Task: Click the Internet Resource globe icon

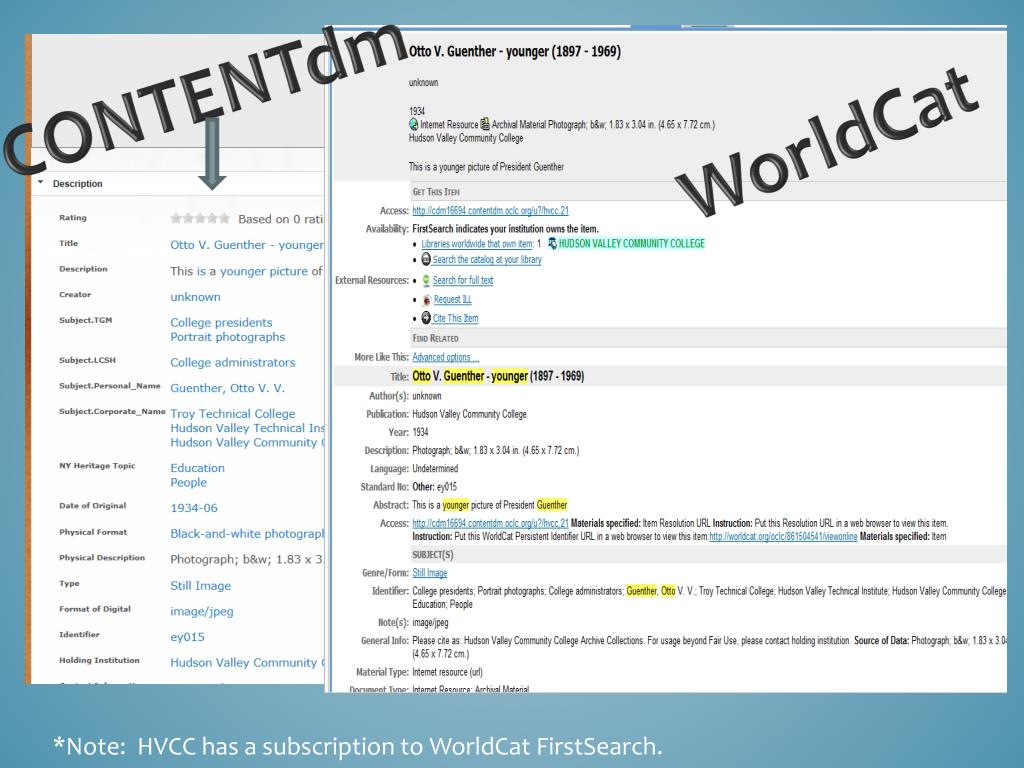Action: pyautogui.click(x=413, y=124)
